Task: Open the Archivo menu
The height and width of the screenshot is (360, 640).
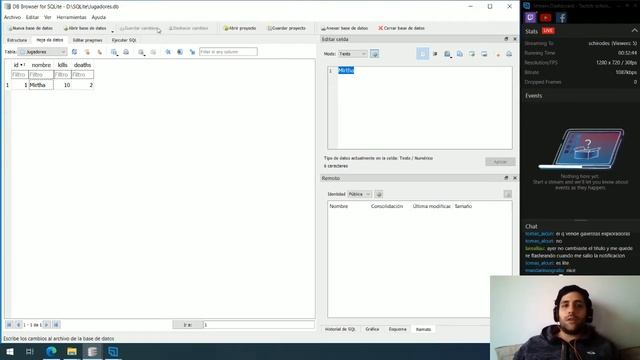Action: (12, 17)
